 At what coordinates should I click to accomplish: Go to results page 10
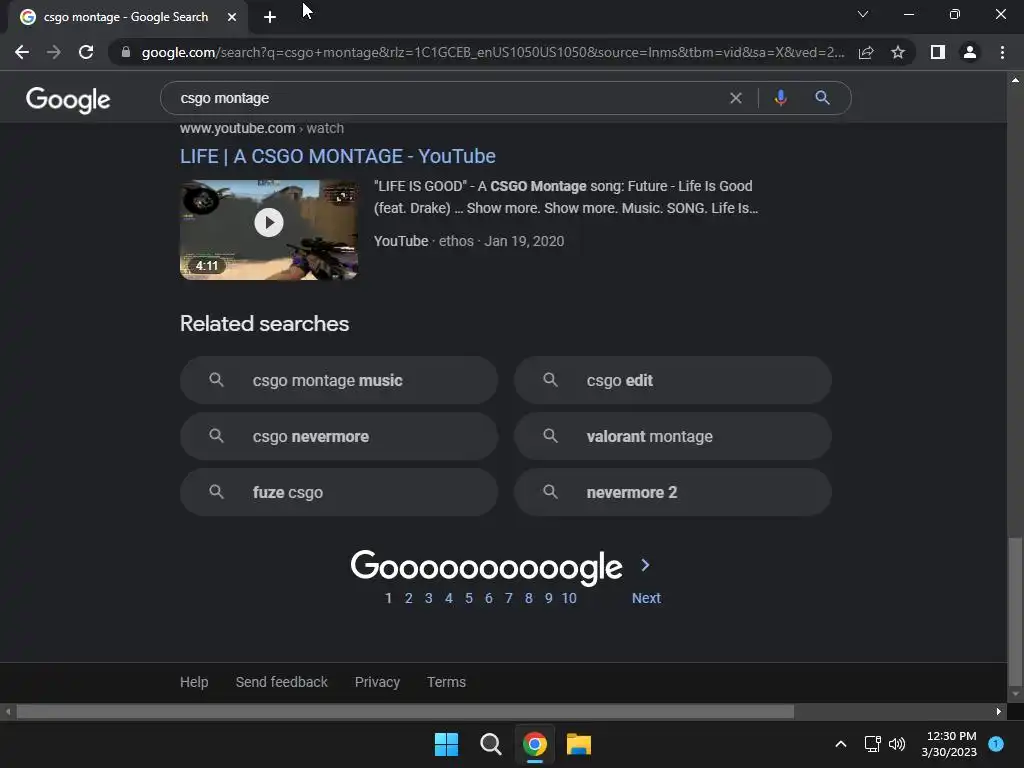pyautogui.click(x=569, y=598)
